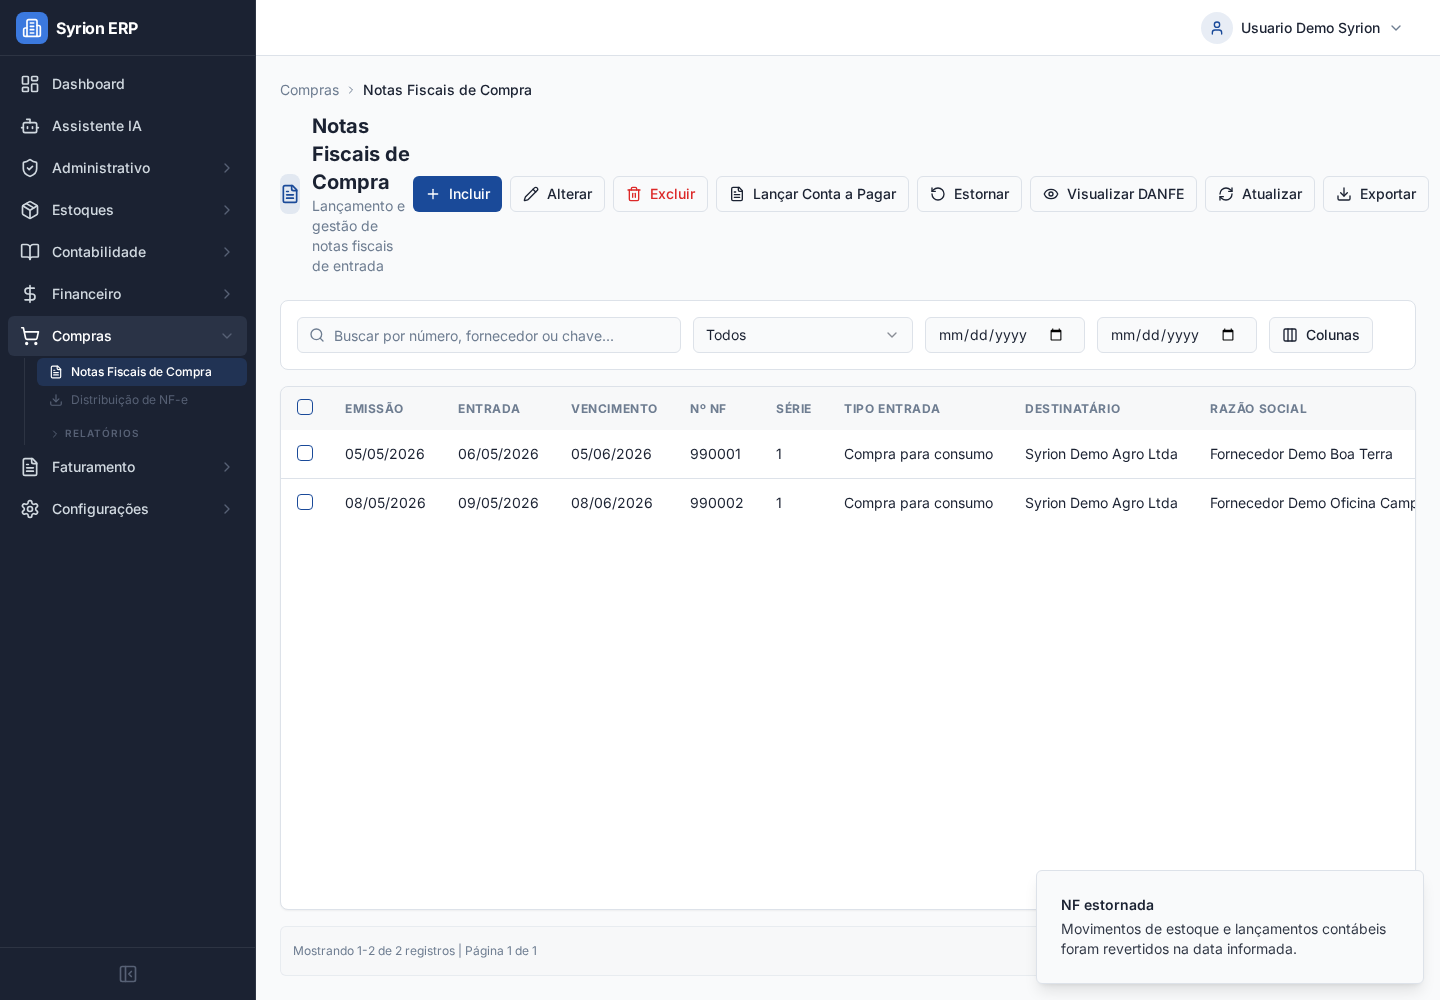This screenshot has height=1000, width=1440.
Task: Click Visualizar DANFE eye button
Action: coord(1113,194)
